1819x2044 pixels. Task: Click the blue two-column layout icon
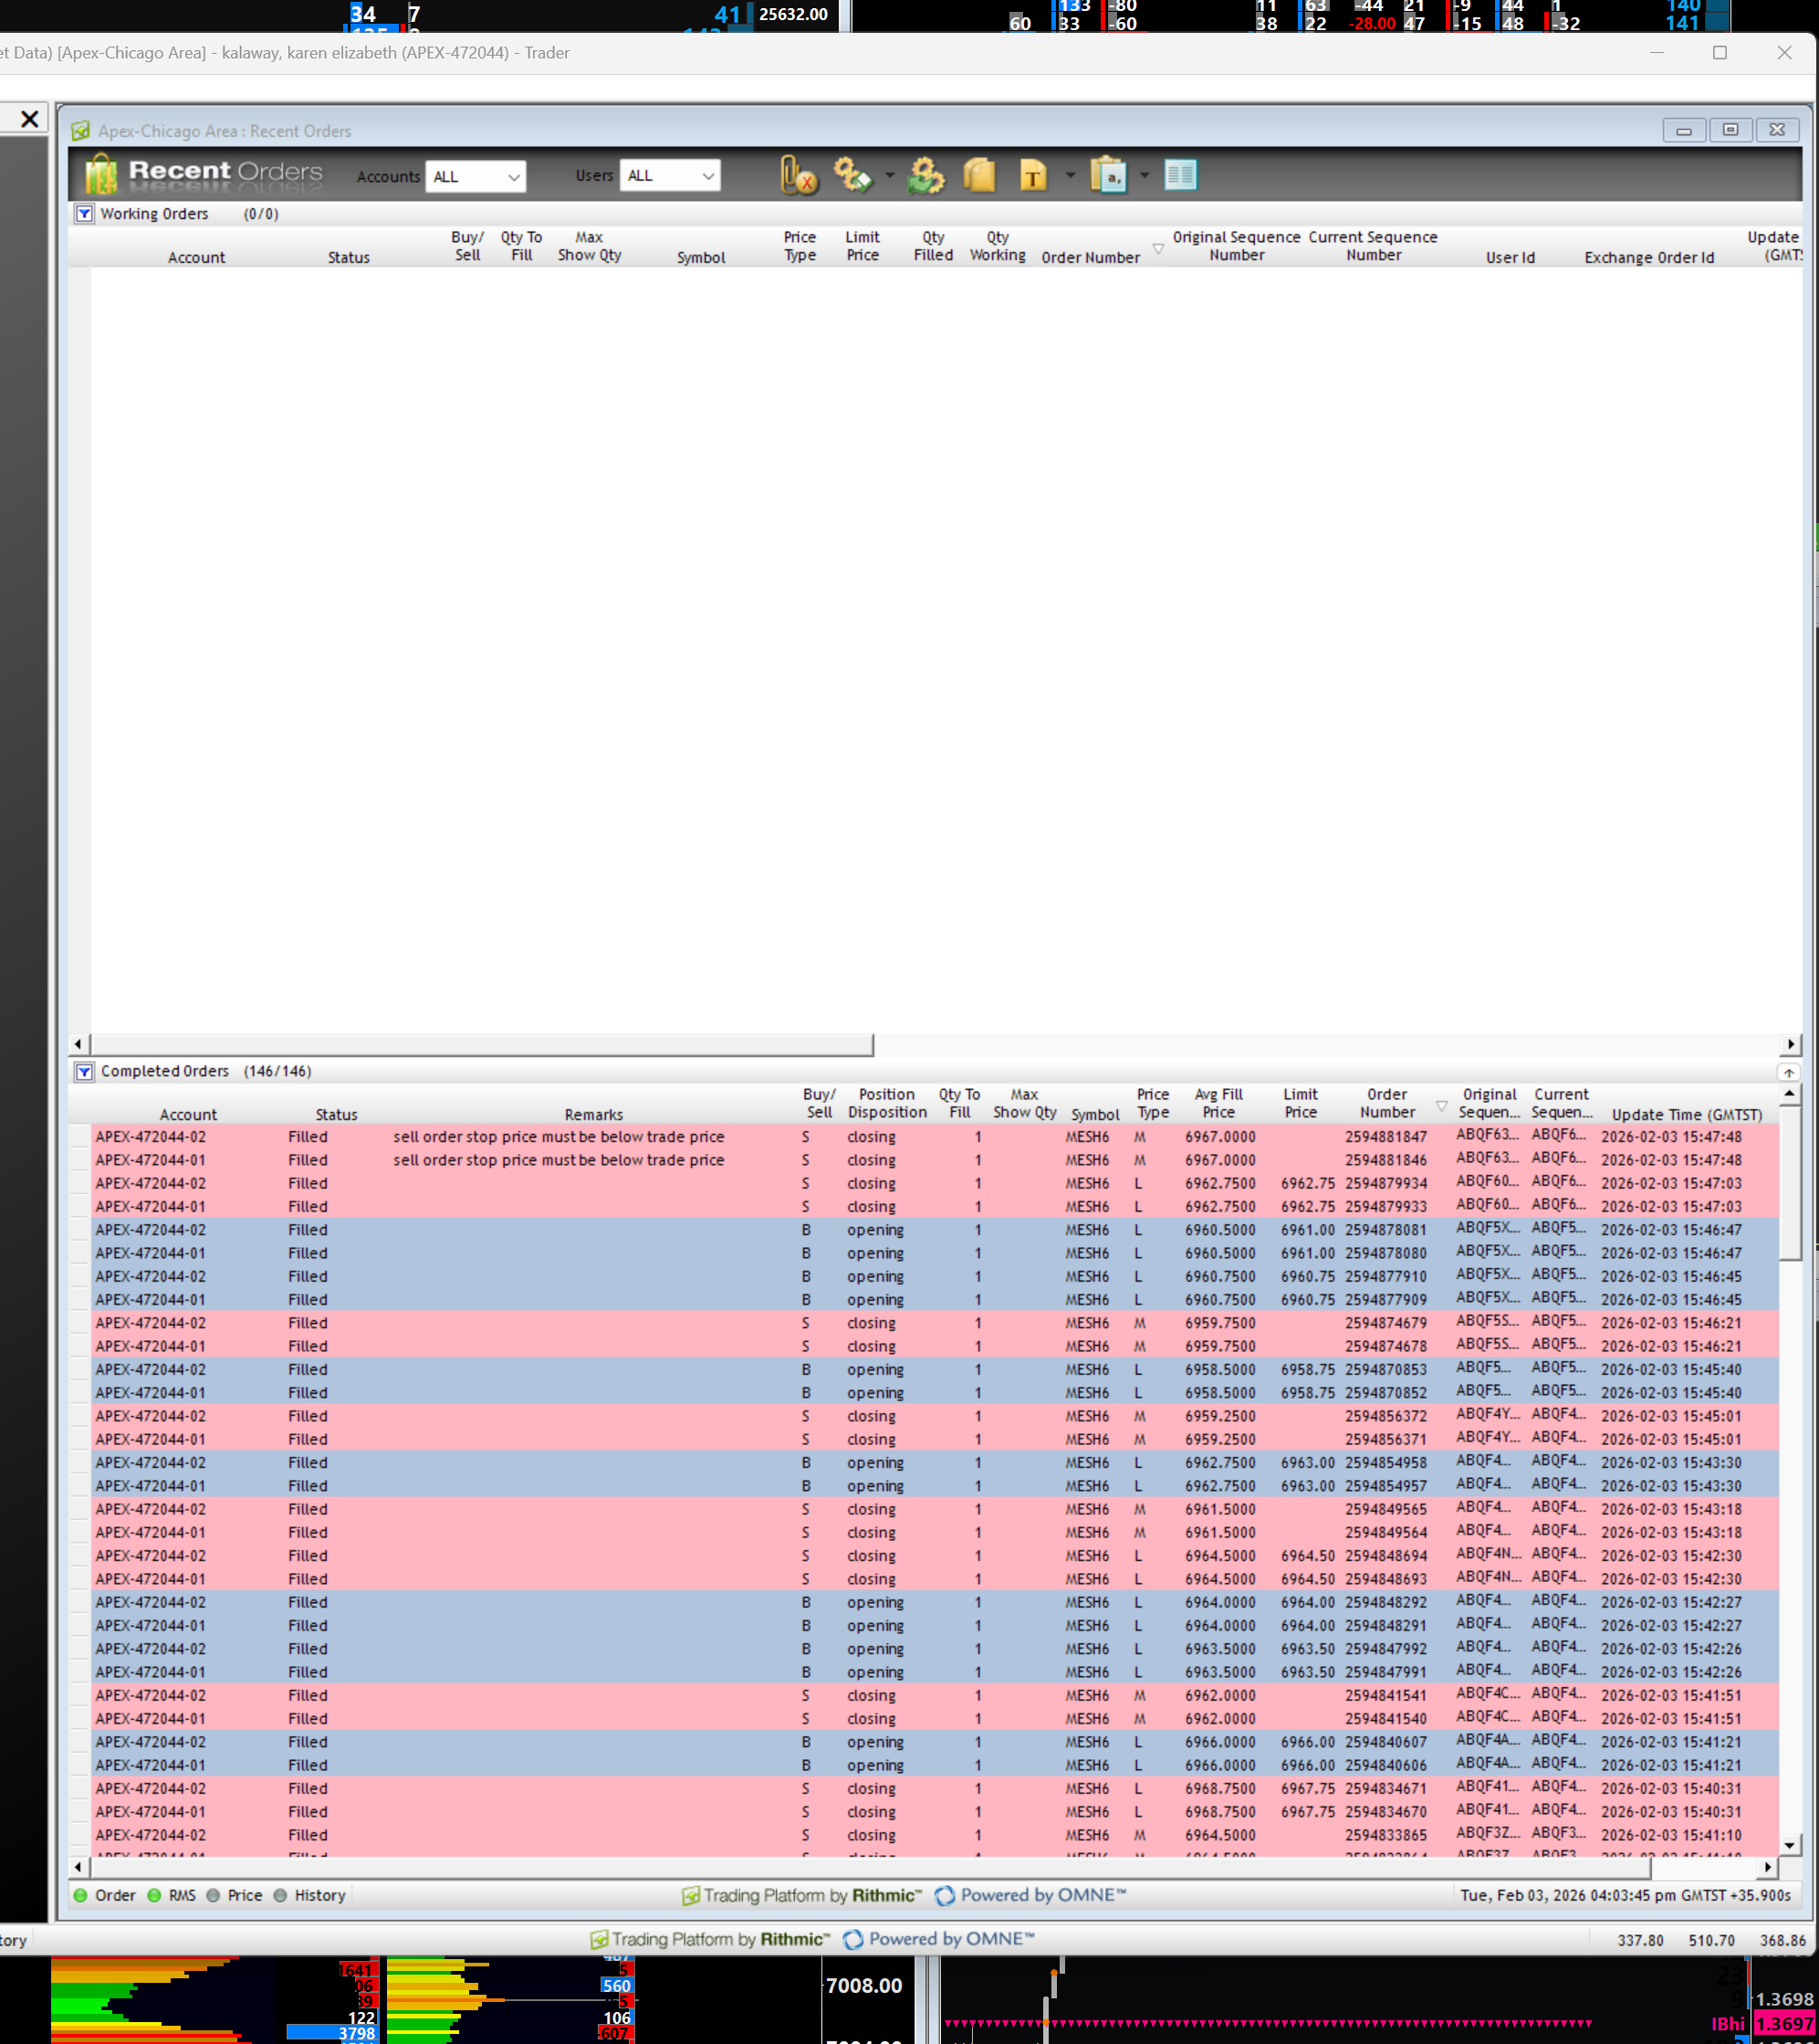click(1180, 176)
